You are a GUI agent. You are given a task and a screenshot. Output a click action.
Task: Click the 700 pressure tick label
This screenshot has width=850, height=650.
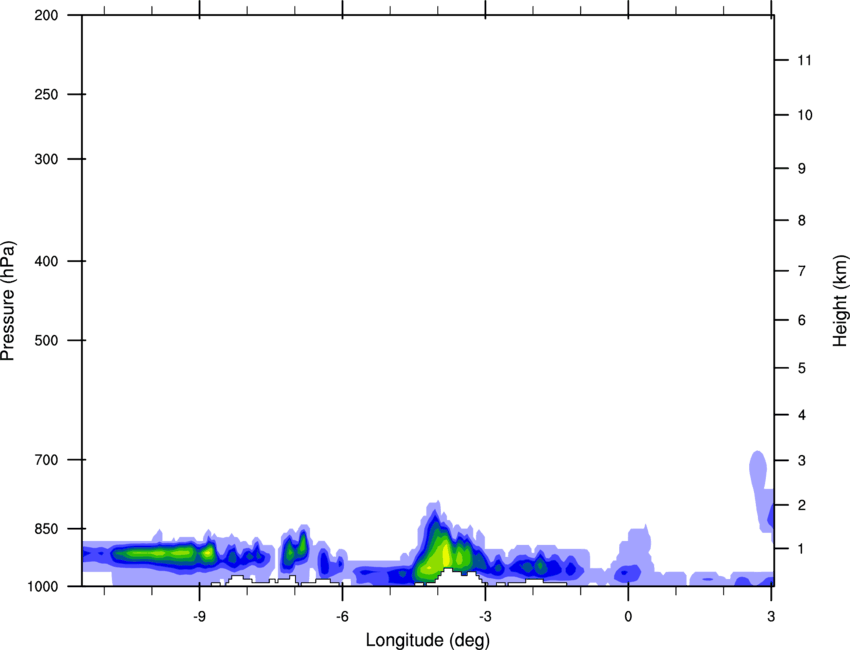pyautogui.click(x=47, y=460)
